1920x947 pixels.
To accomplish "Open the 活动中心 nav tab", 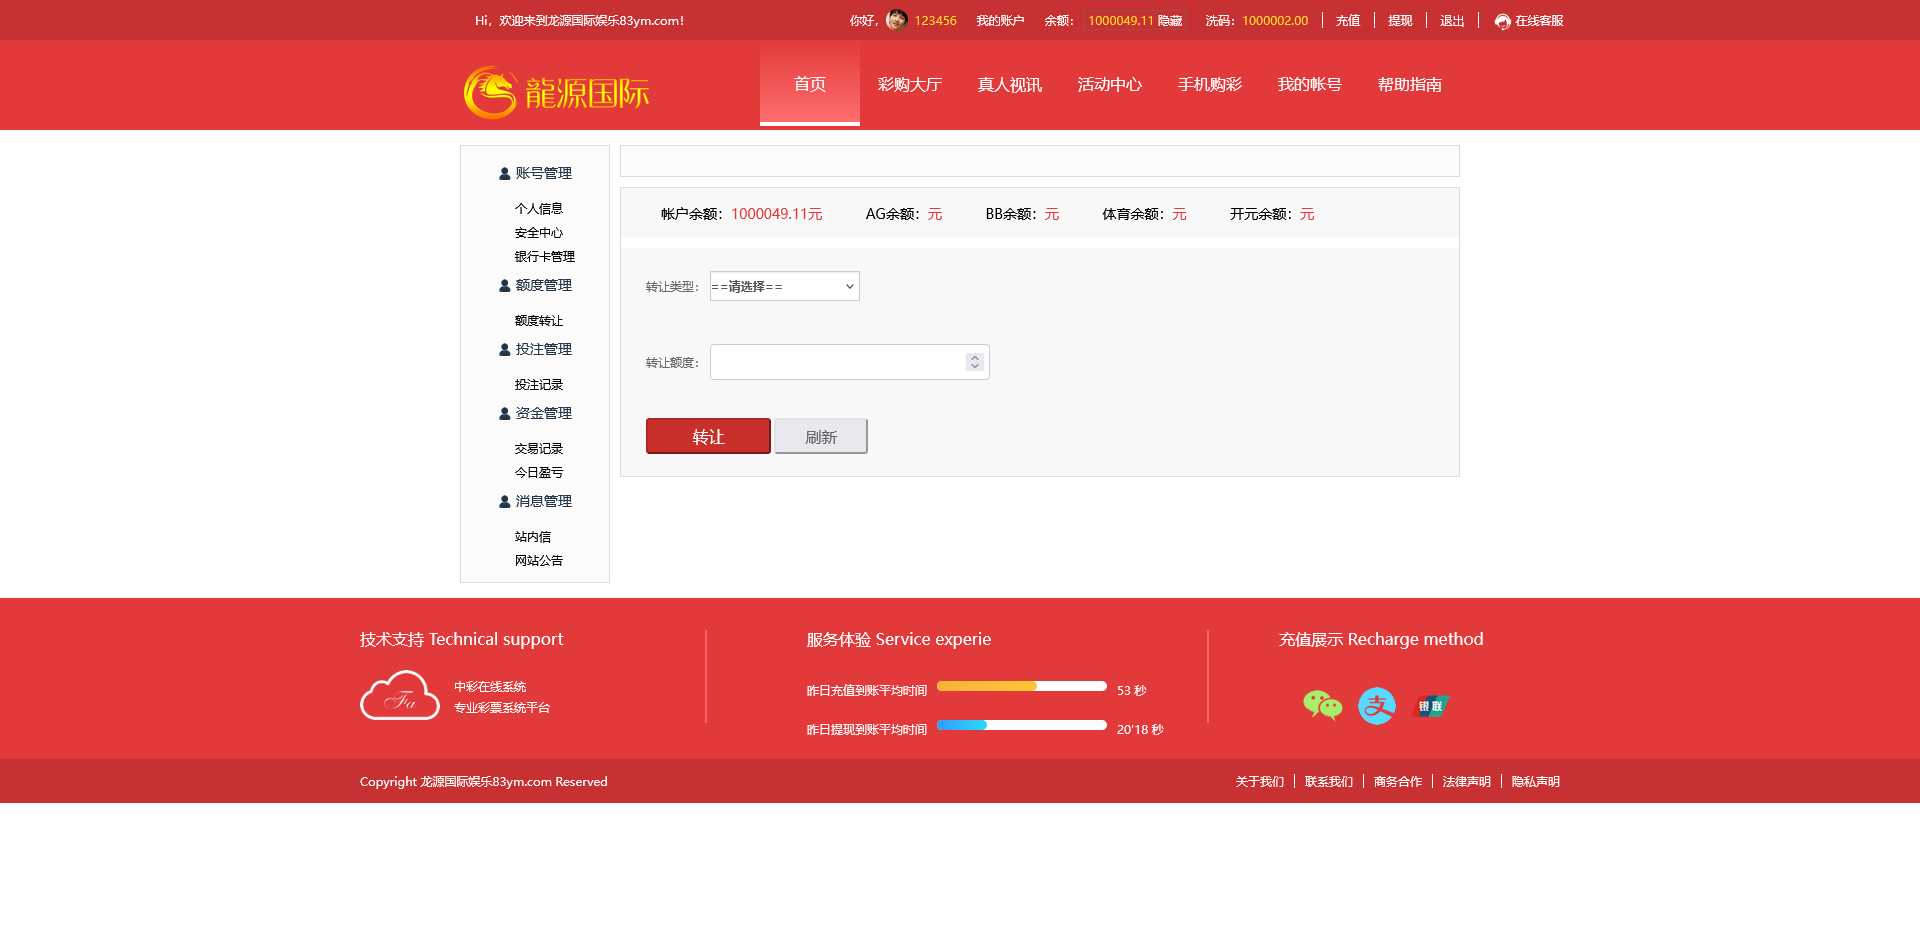I will 1109,85.
